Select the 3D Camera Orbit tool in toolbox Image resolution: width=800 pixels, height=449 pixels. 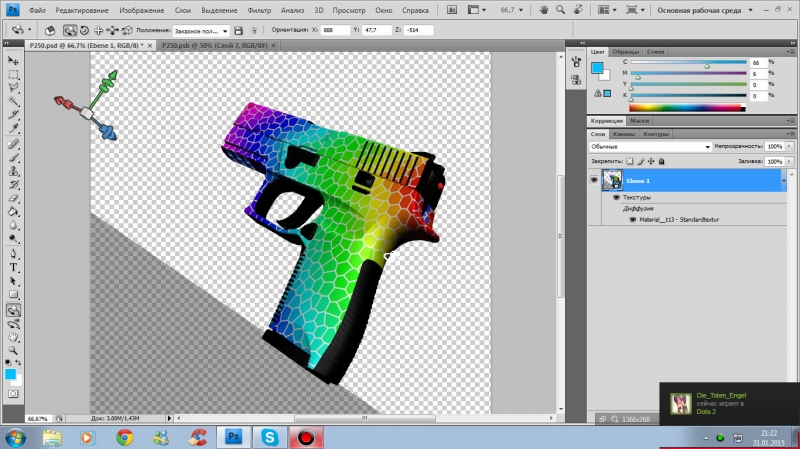pos(13,323)
